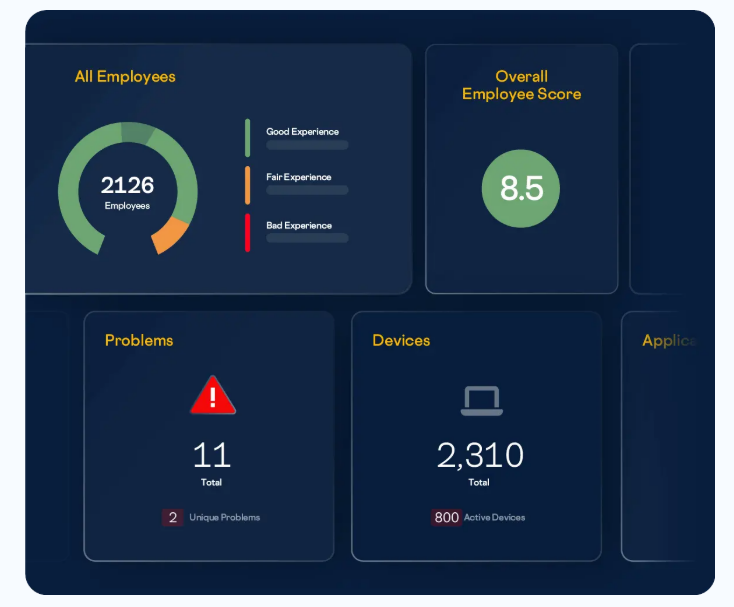Click the green 8.5 score circle
The height and width of the screenshot is (607, 734).
521,188
